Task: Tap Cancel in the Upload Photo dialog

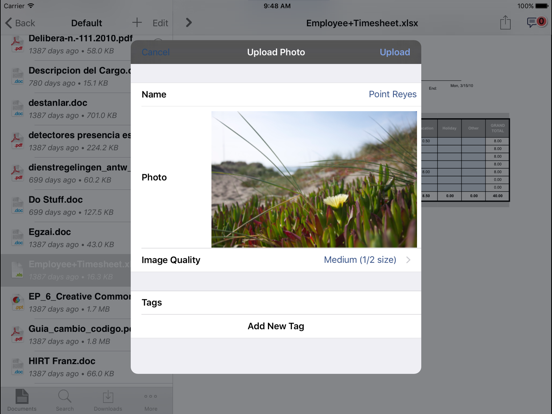Action: (x=156, y=52)
